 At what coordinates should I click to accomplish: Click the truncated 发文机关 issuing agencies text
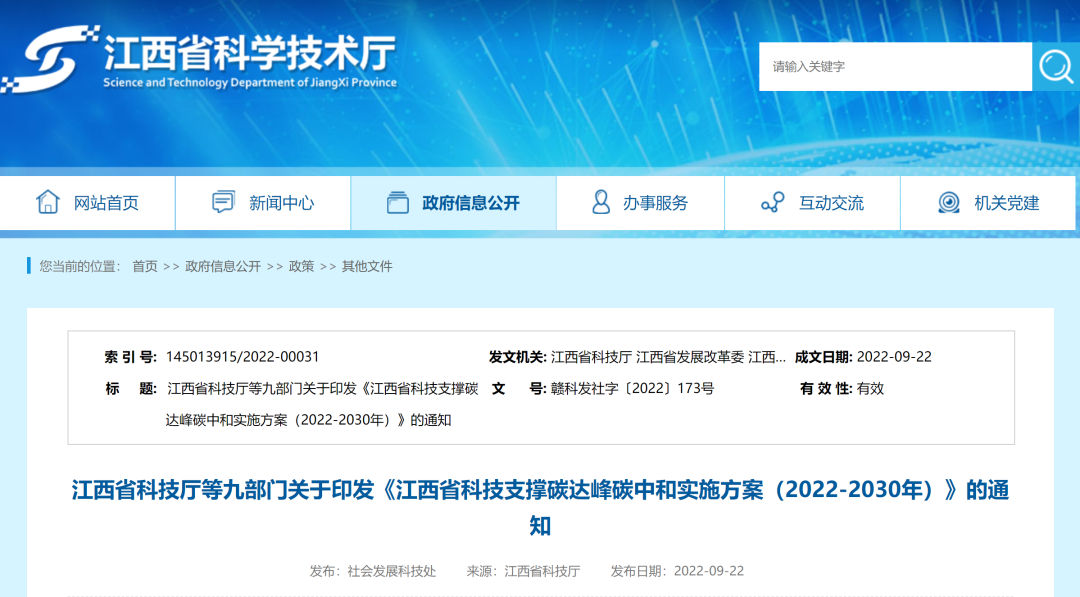(x=668, y=357)
